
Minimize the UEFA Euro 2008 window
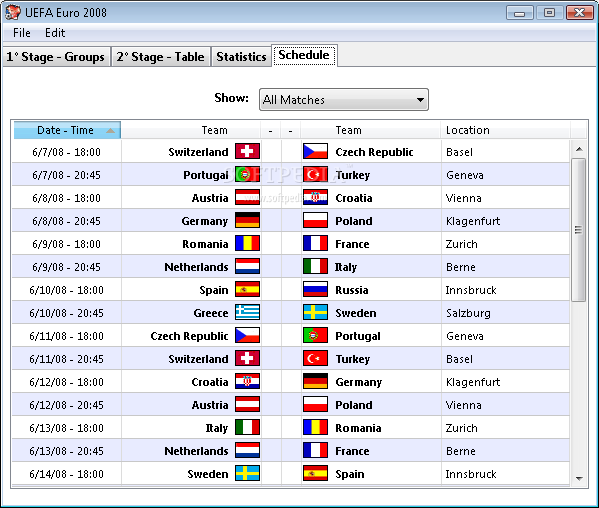click(520, 13)
